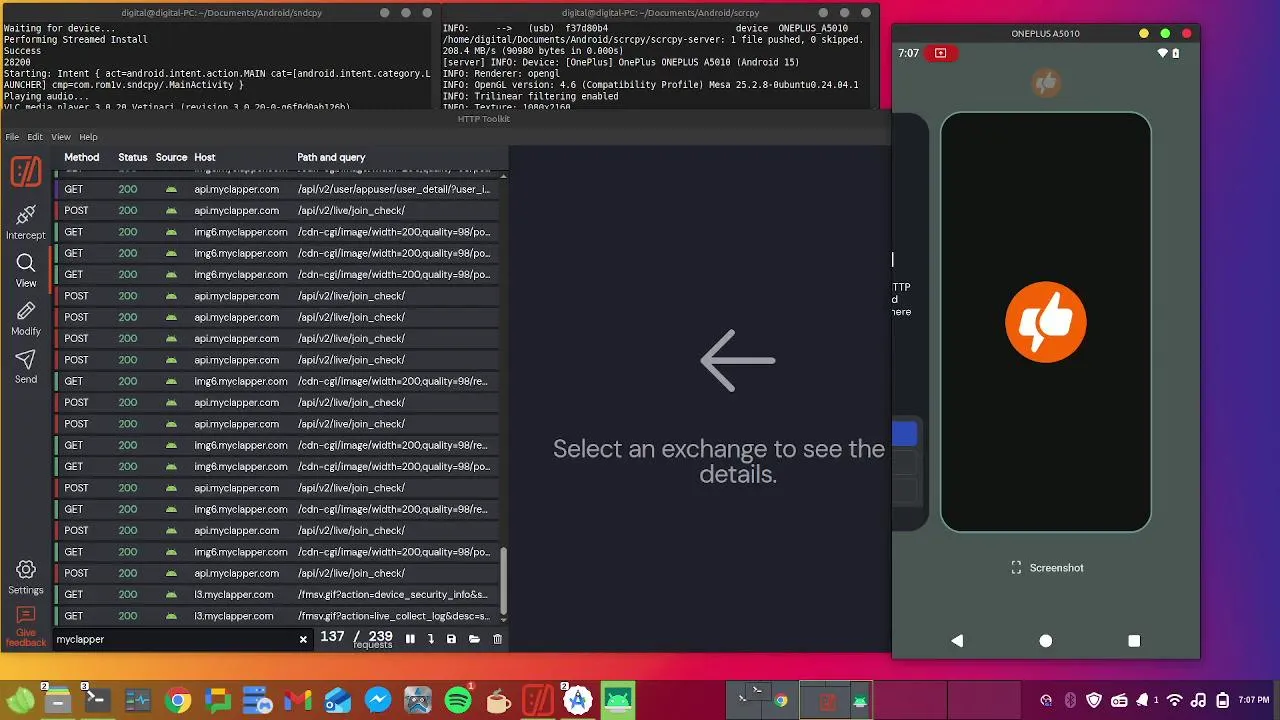Image resolution: width=1280 pixels, height=720 pixels.
Task: Clear all requests with the trash icon
Action: [497, 639]
